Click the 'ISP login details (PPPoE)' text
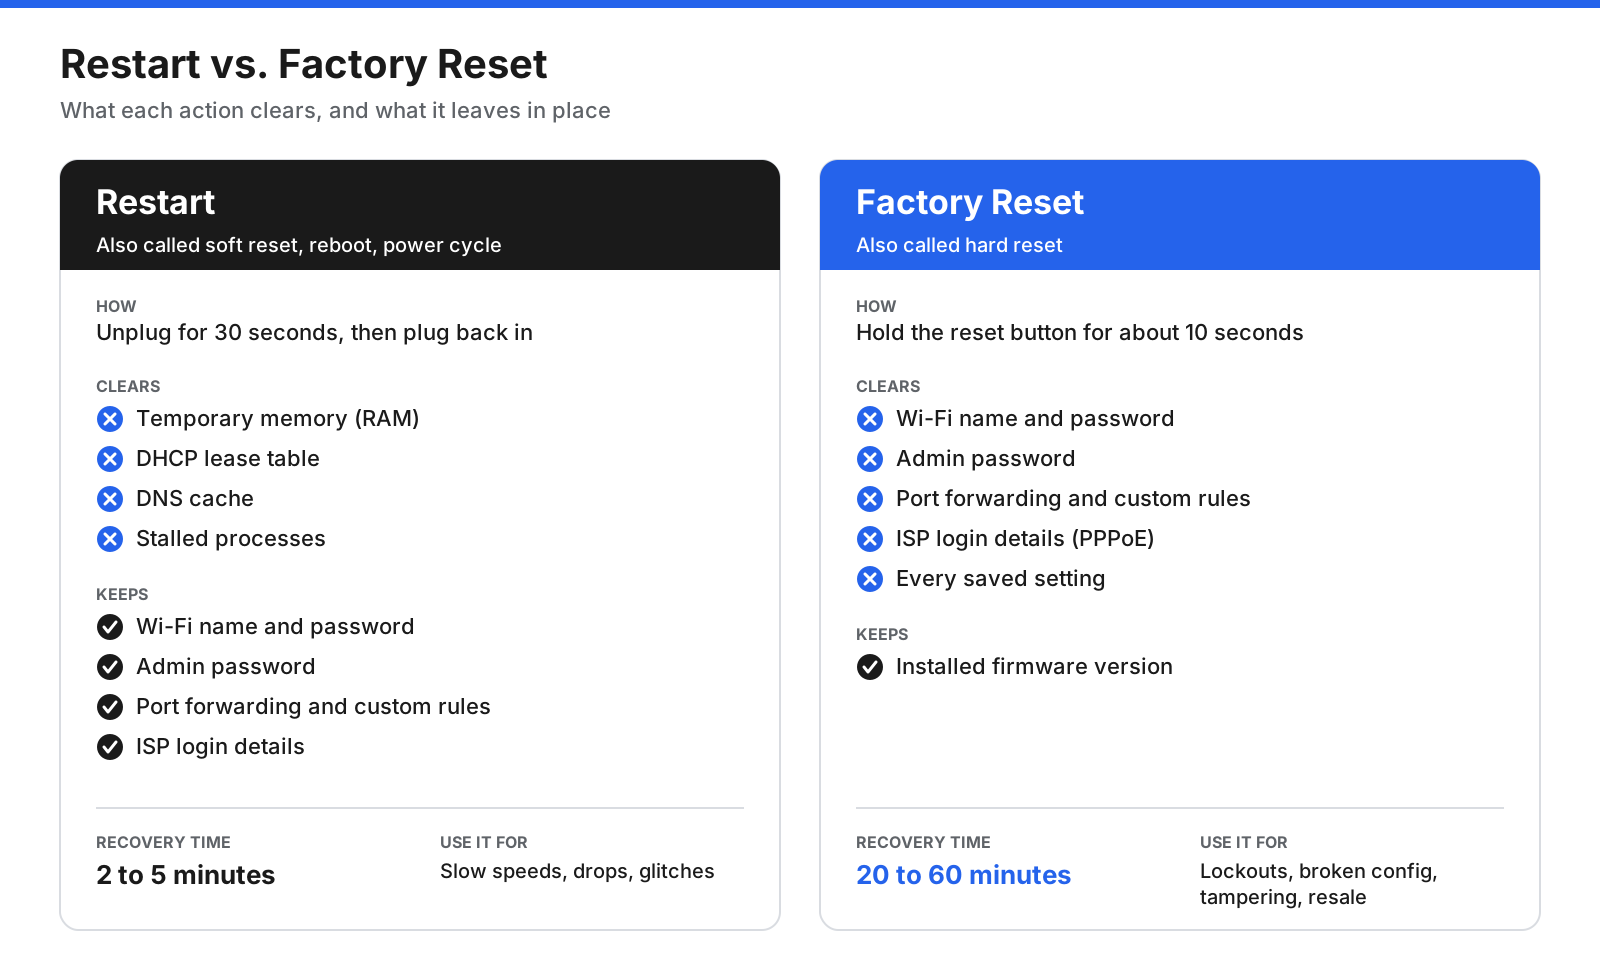Screen dimensions: 1600x980 coord(1025,539)
